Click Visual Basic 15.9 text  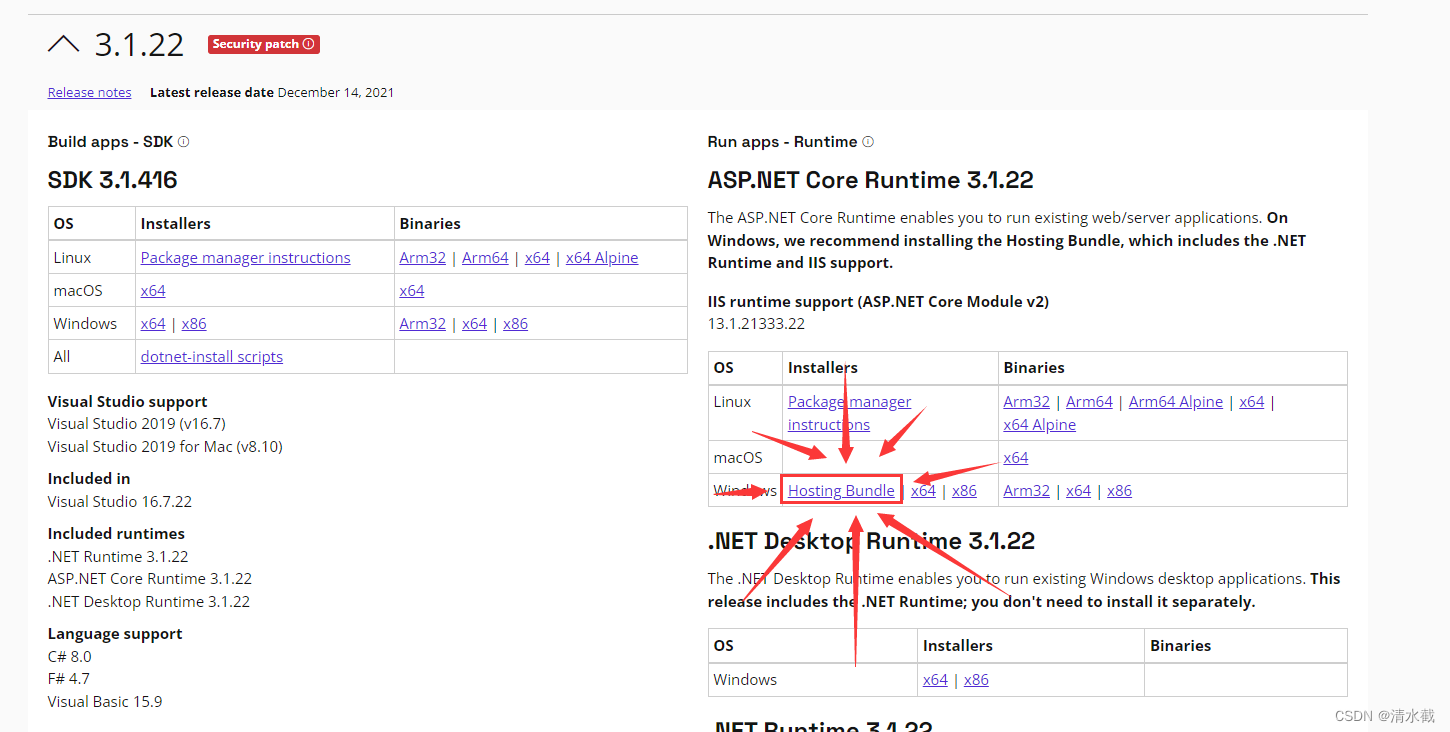[105, 701]
